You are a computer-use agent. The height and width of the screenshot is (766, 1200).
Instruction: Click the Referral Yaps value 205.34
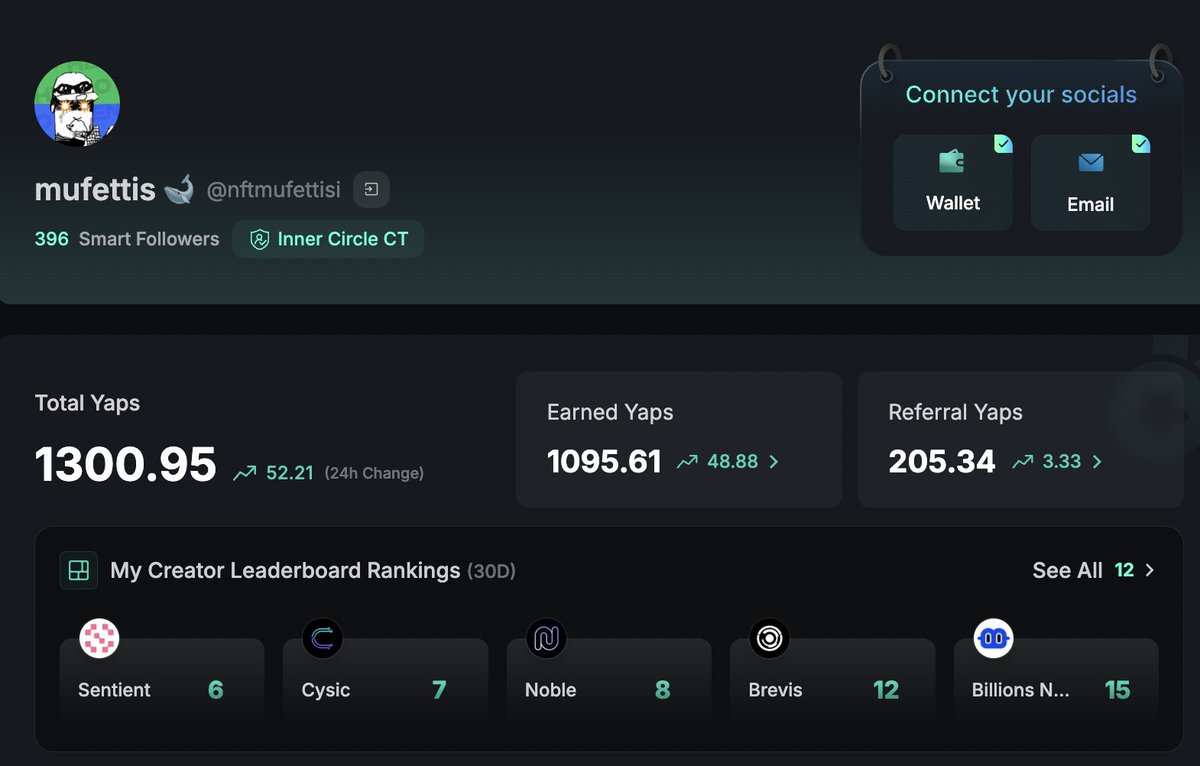pos(942,461)
